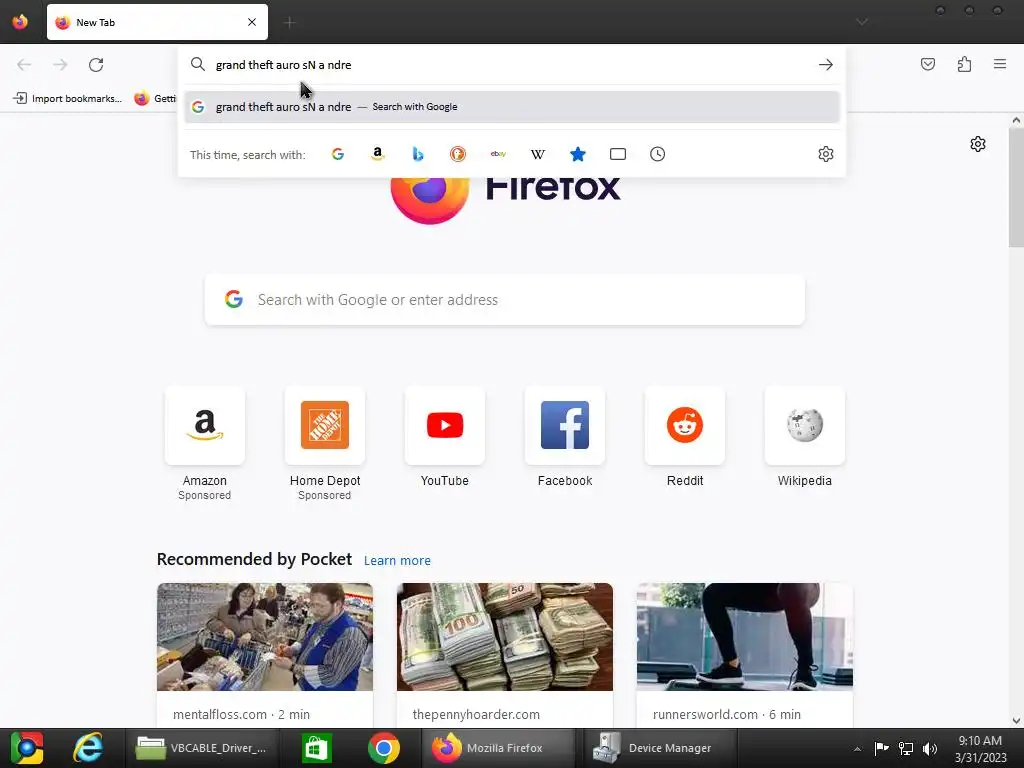1024x768 pixels.
Task: Search this time with DuckDuckGo
Action: click(458, 154)
